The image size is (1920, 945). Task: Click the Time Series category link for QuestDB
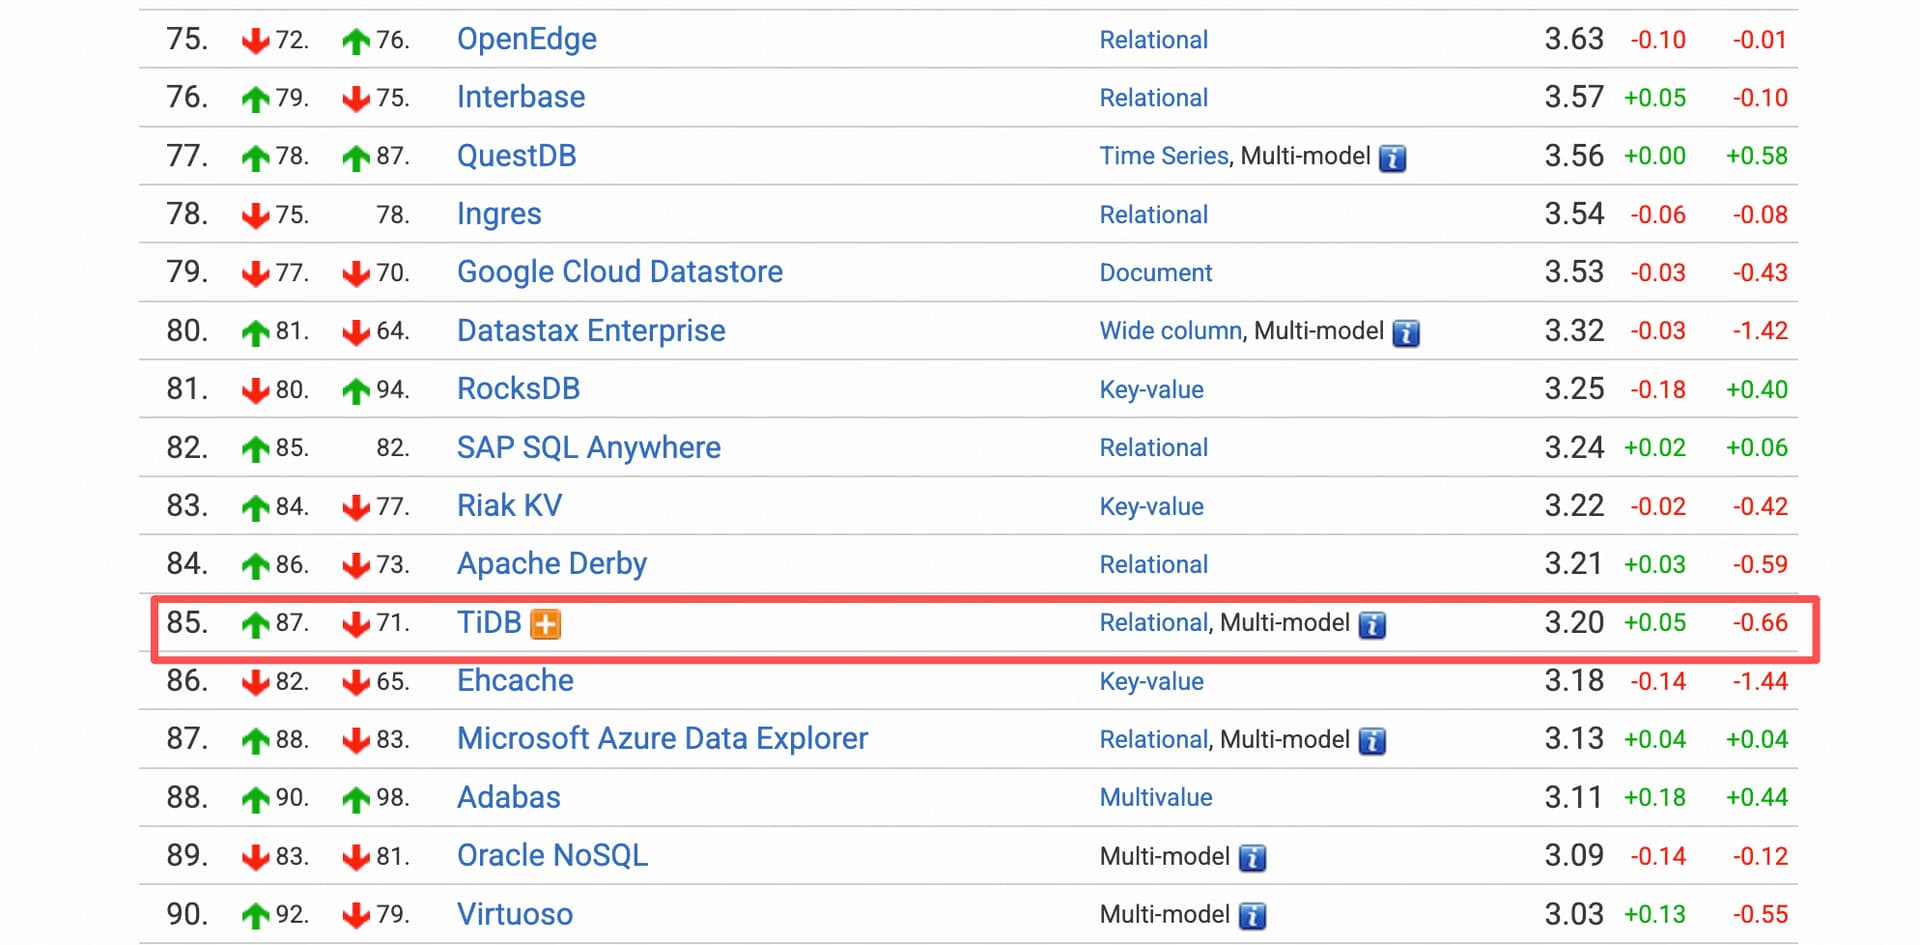coord(1163,156)
